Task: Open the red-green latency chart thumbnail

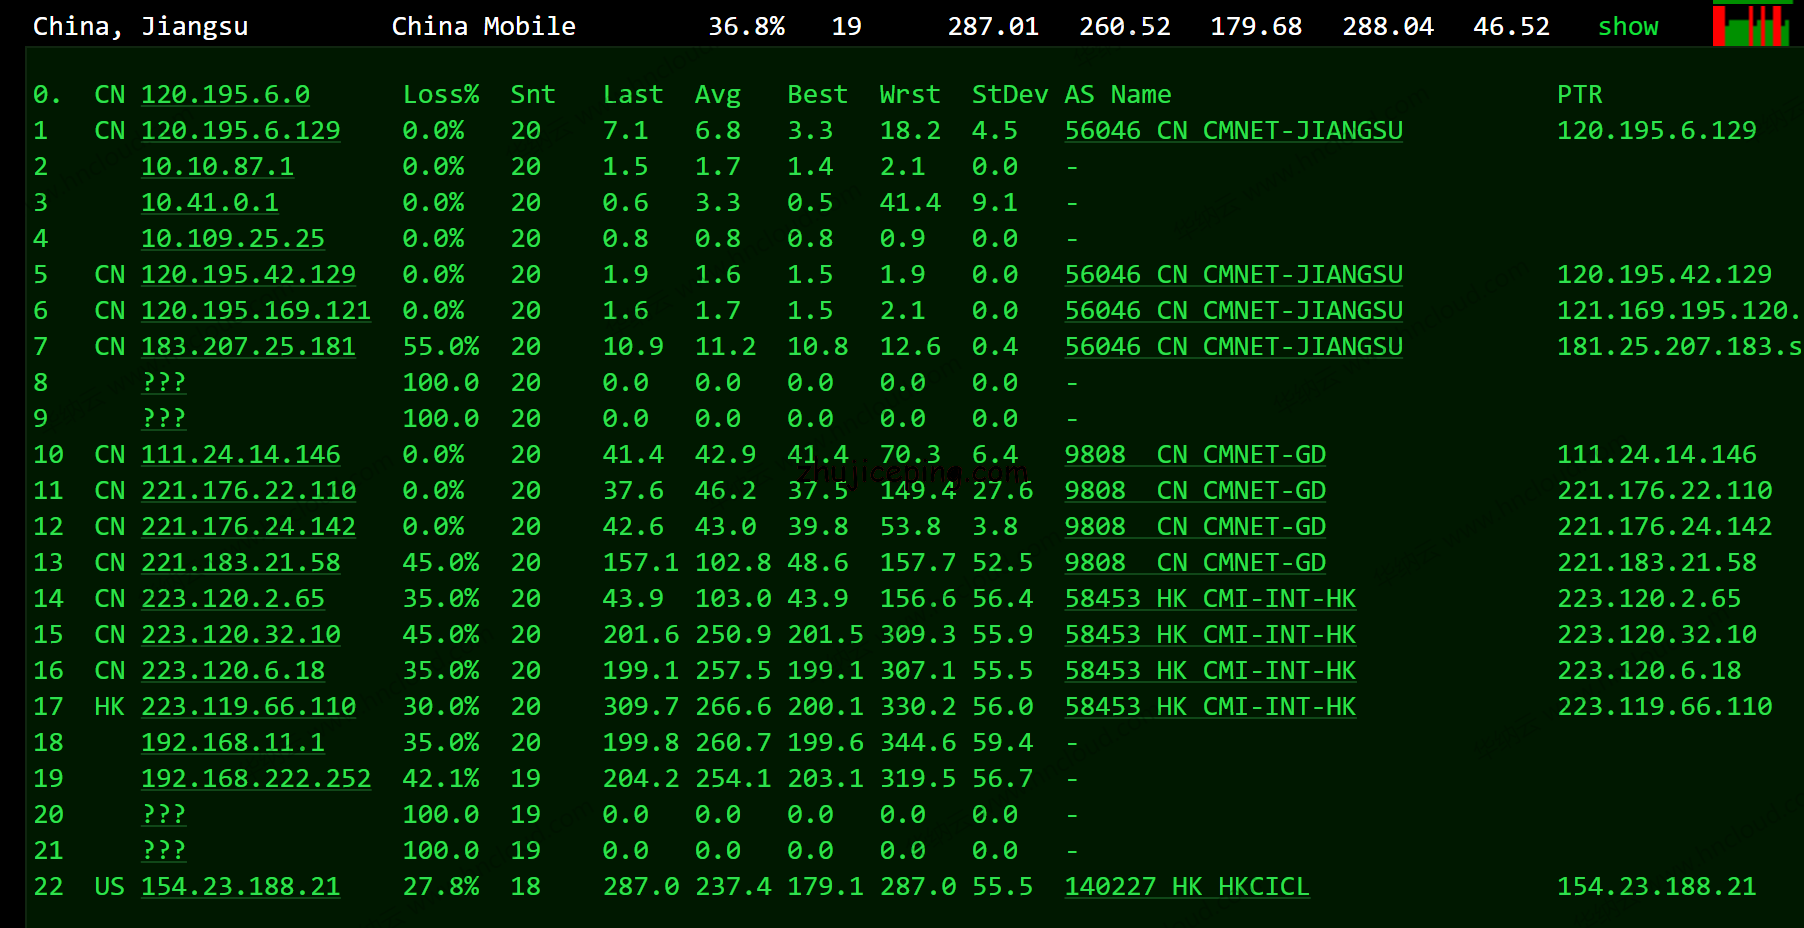Action: click(x=1752, y=24)
